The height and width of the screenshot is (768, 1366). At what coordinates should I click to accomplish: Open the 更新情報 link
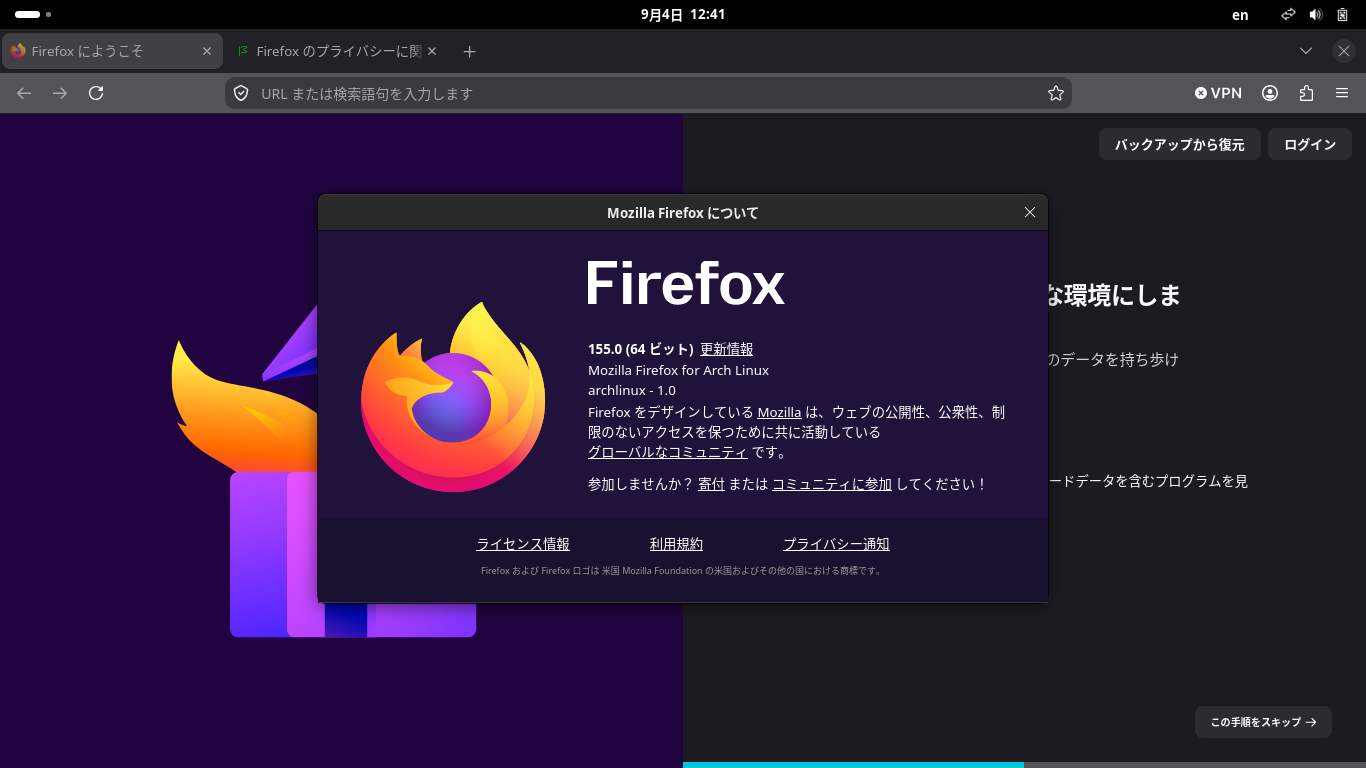tap(726, 349)
